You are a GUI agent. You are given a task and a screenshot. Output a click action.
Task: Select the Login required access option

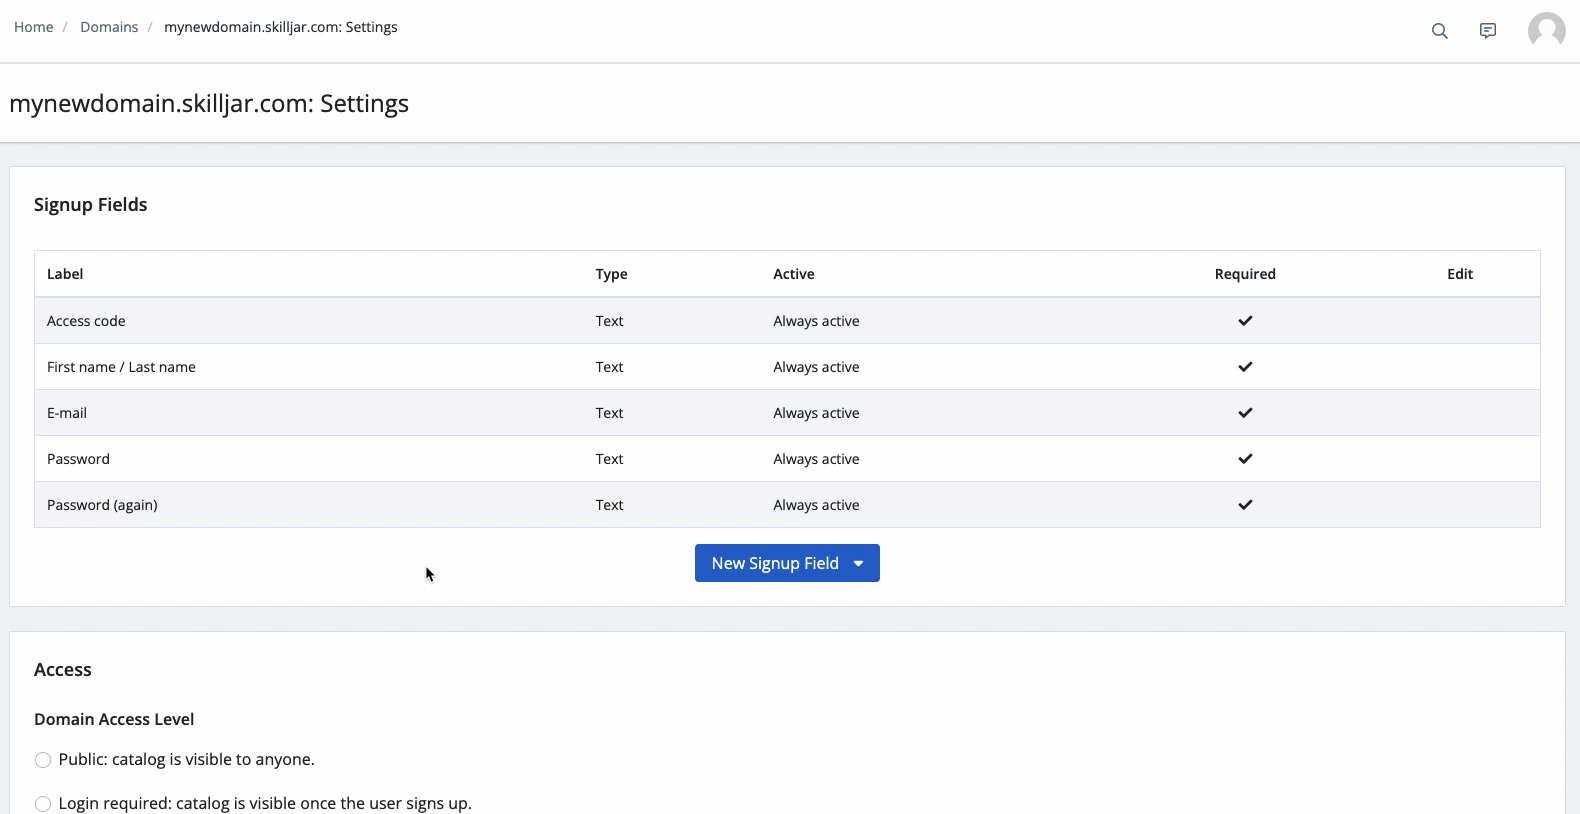[43, 804]
